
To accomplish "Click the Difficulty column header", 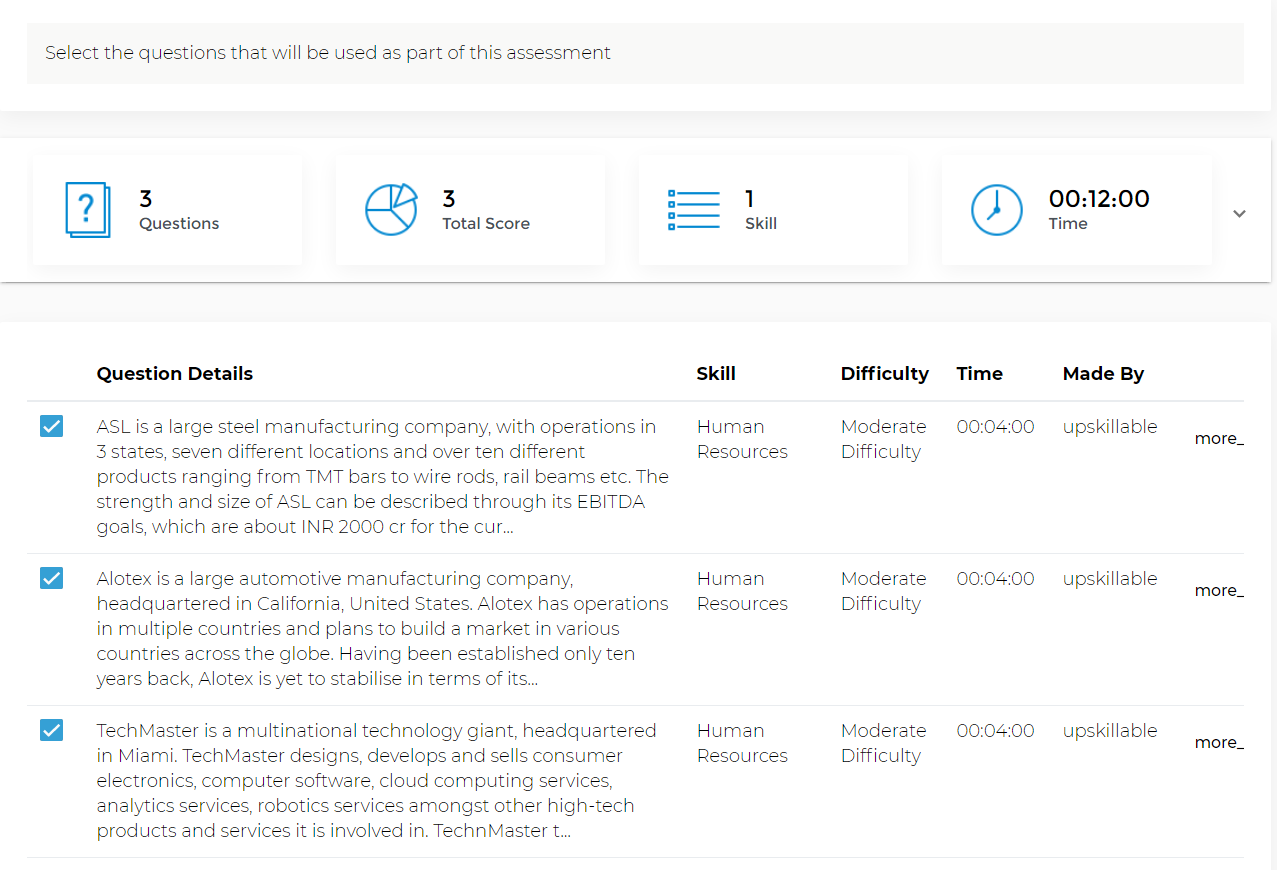I will point(885,374).
